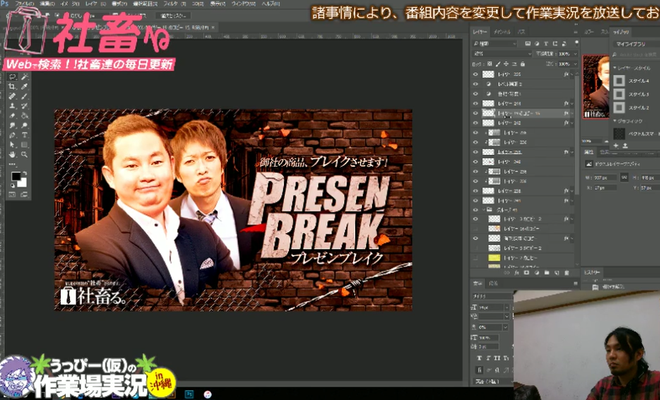Select the Path Selection arrow tool

coord(11,145)
